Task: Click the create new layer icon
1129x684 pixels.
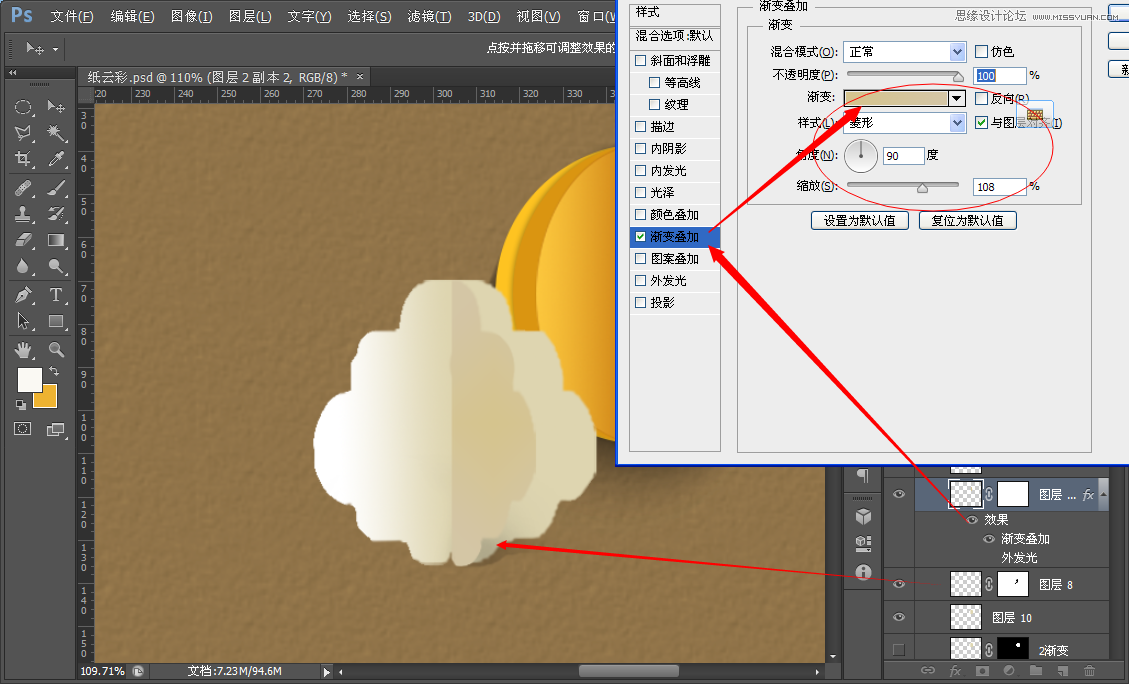Action: click(1063, 670)
